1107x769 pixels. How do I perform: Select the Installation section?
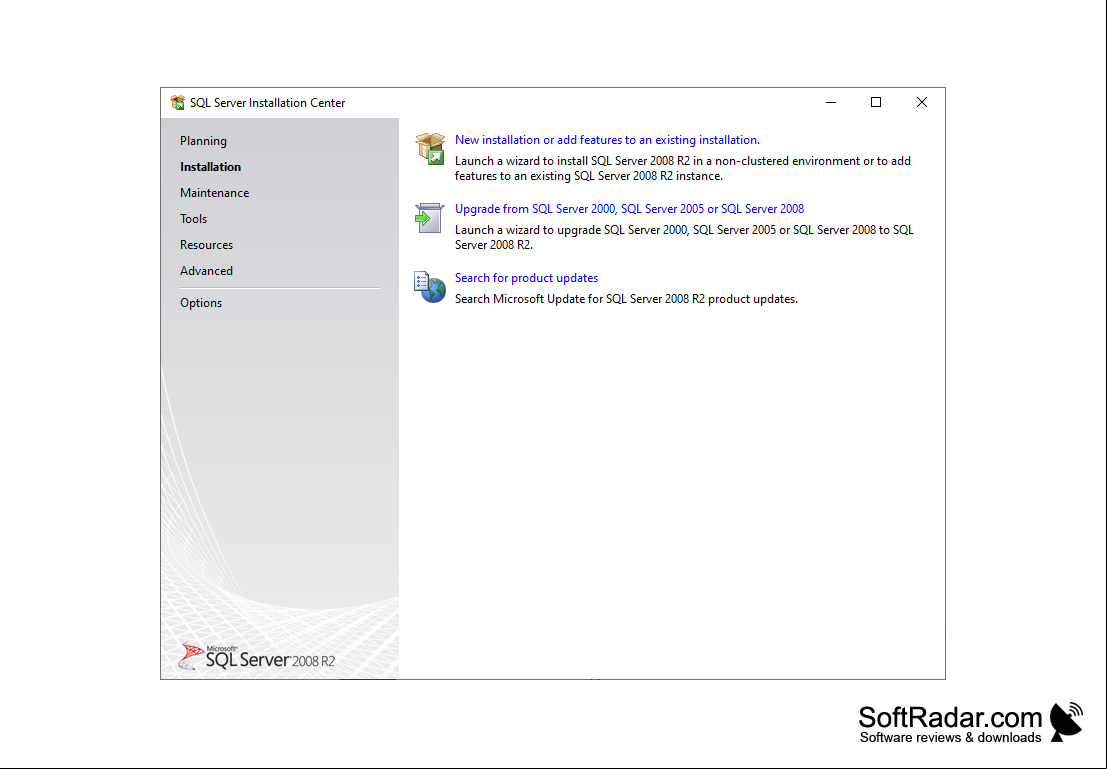[x=210, y=167]
